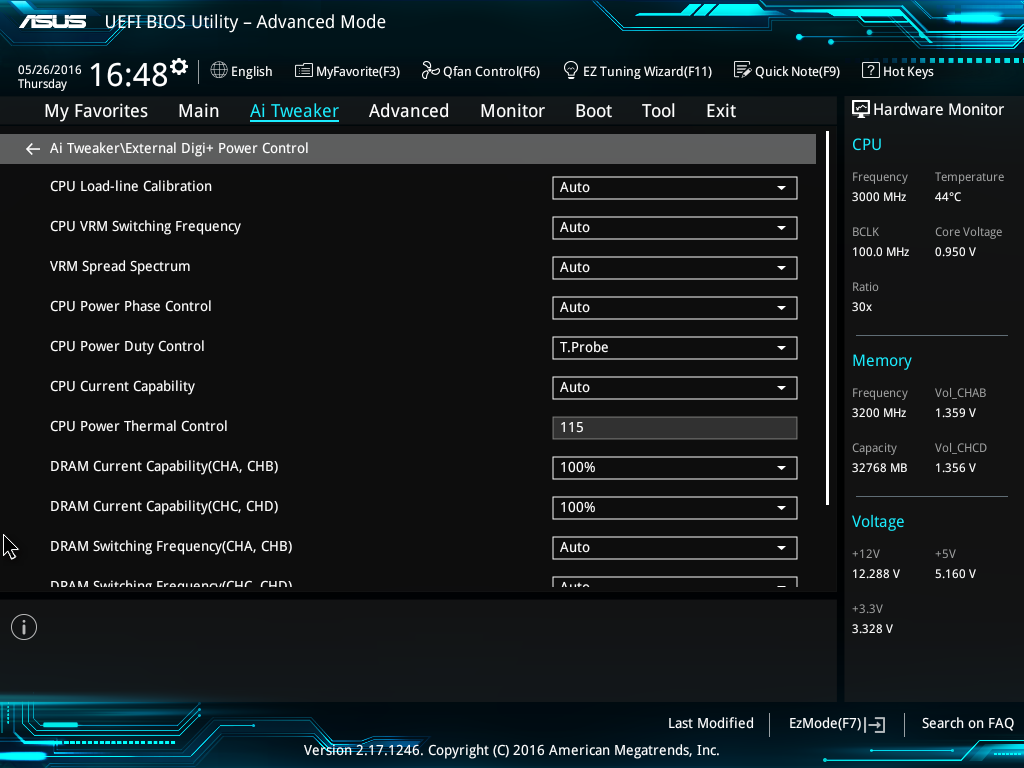This screenshot has height=768, width=1024.
Task: Click the globe language icon
Action: (x=219, y=70)
